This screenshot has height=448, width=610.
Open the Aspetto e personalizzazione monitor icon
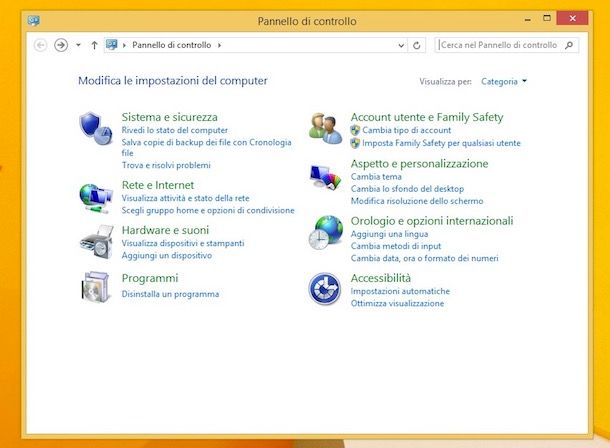(x=325, y=177)
